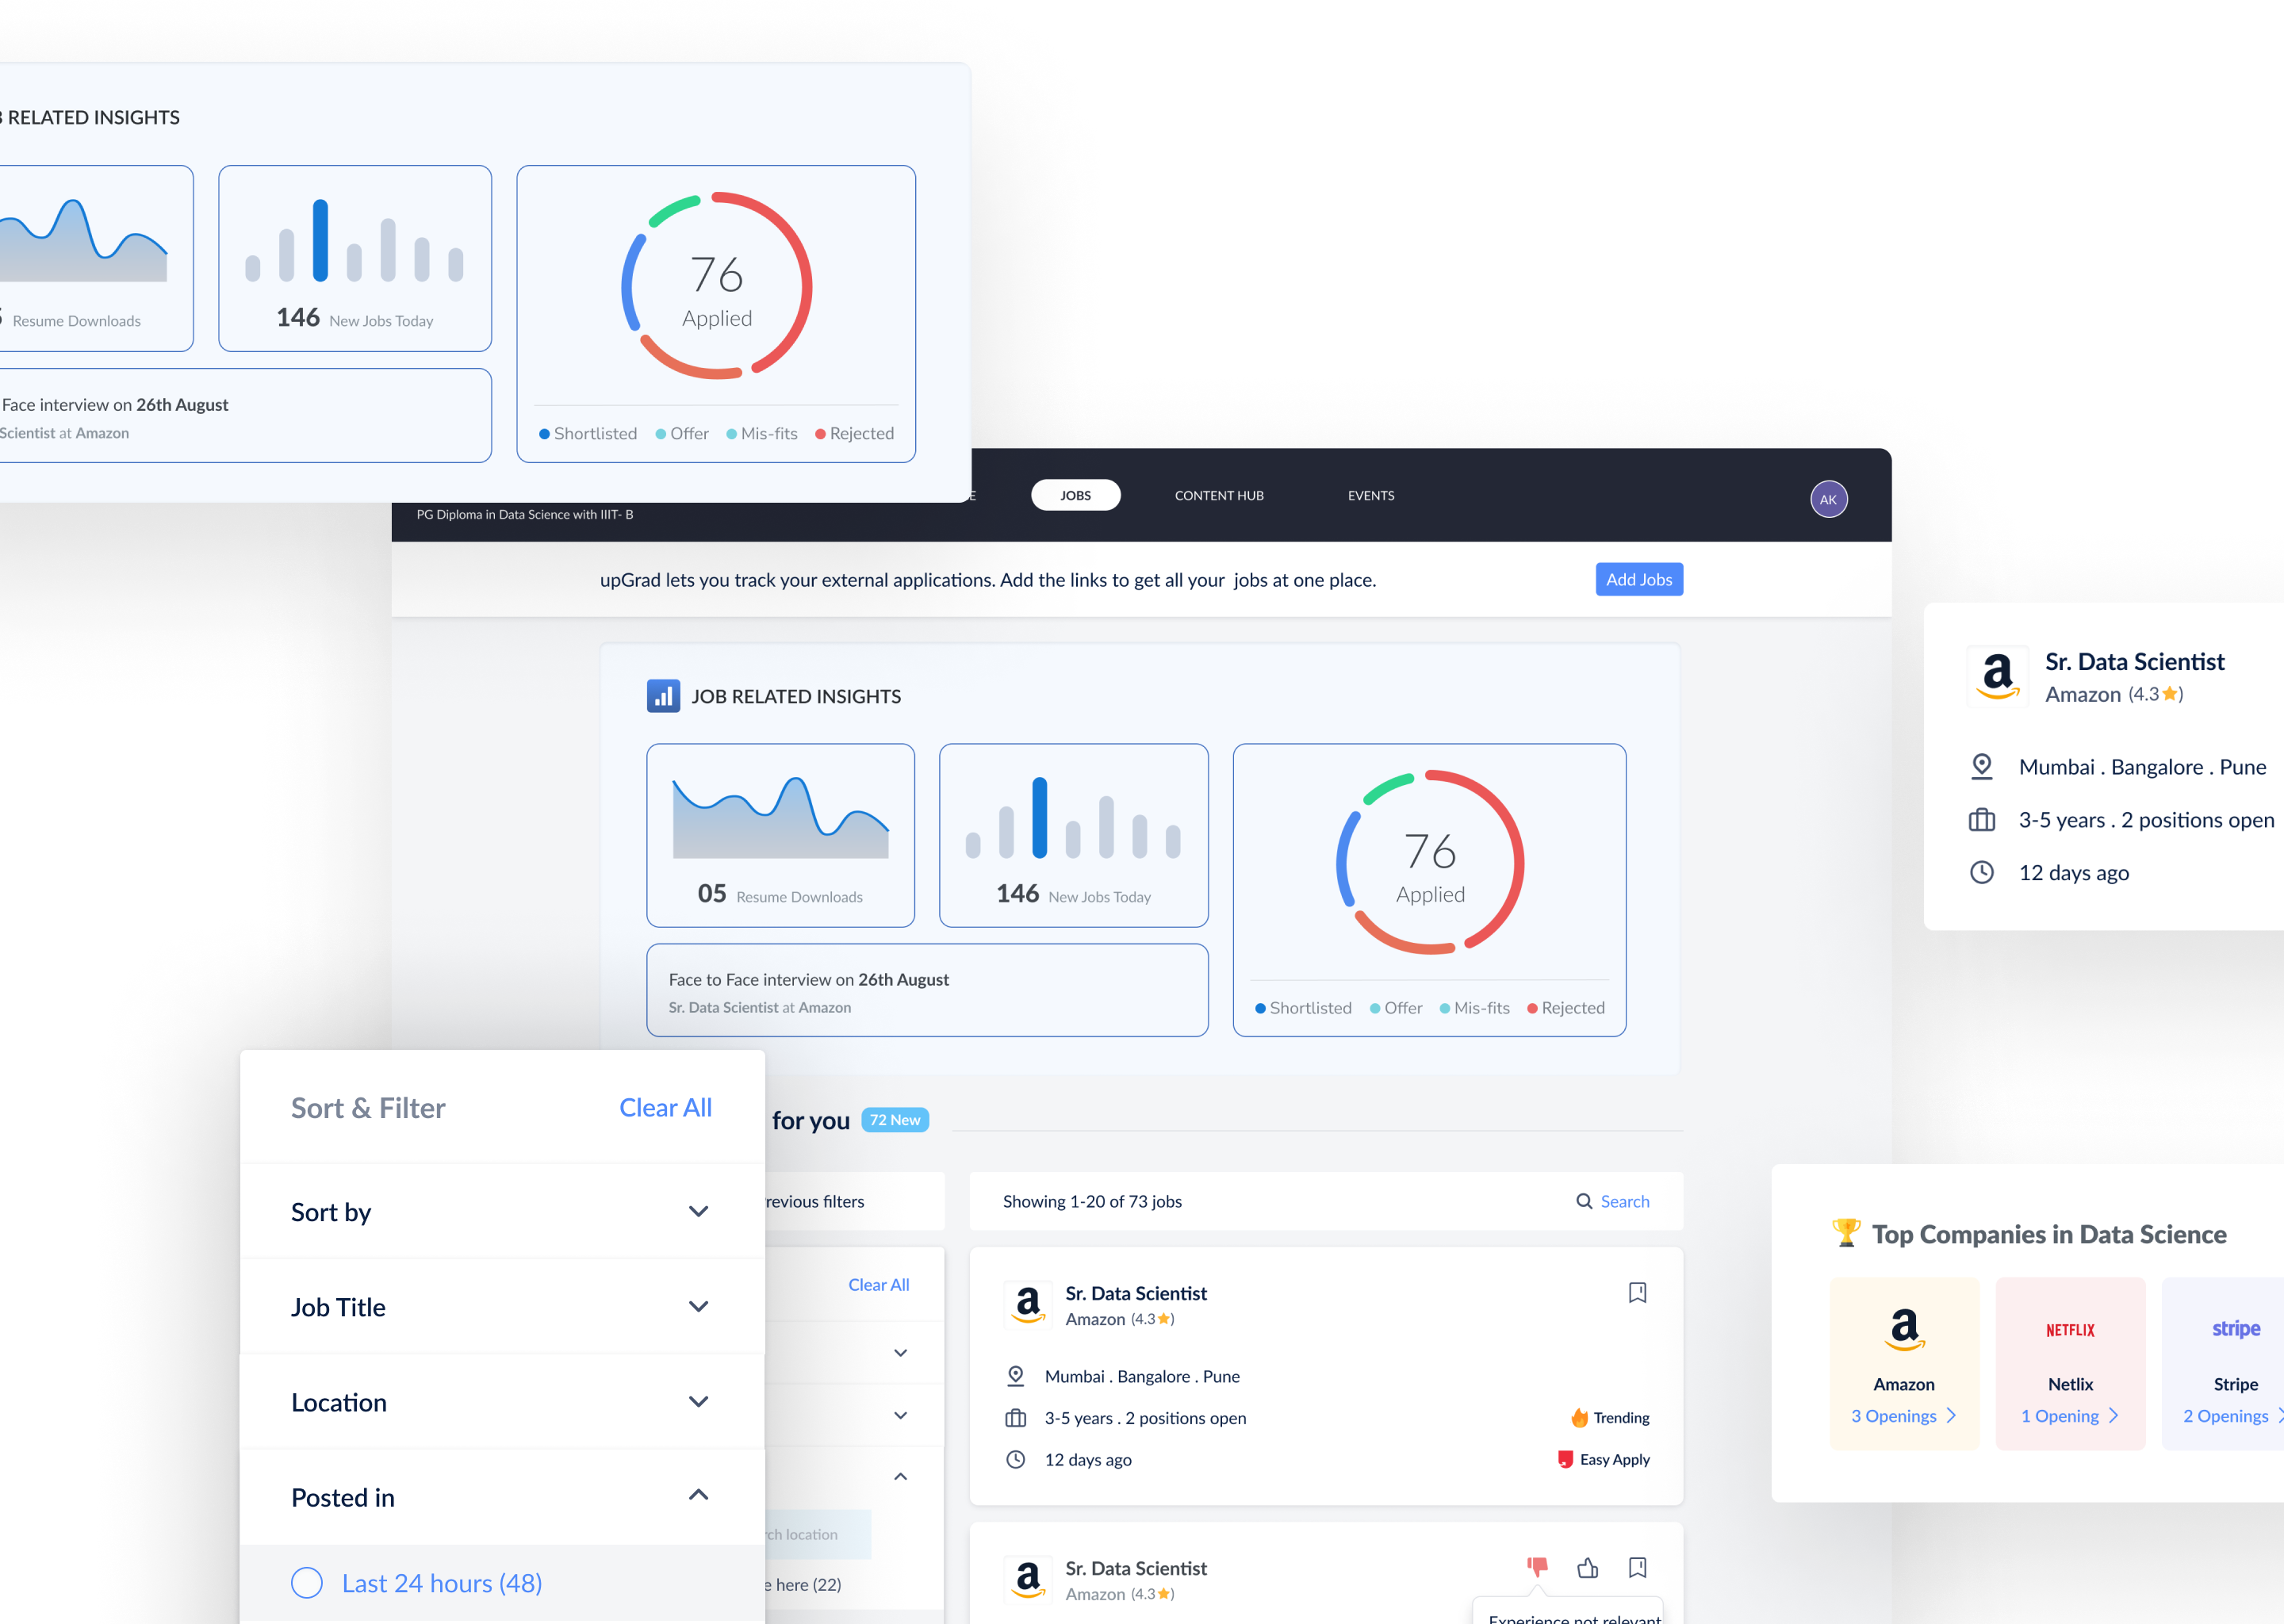Open Amazon 3 Openings link
Viewport: 2284px width, 1624px height.
coord(1902,1416)
